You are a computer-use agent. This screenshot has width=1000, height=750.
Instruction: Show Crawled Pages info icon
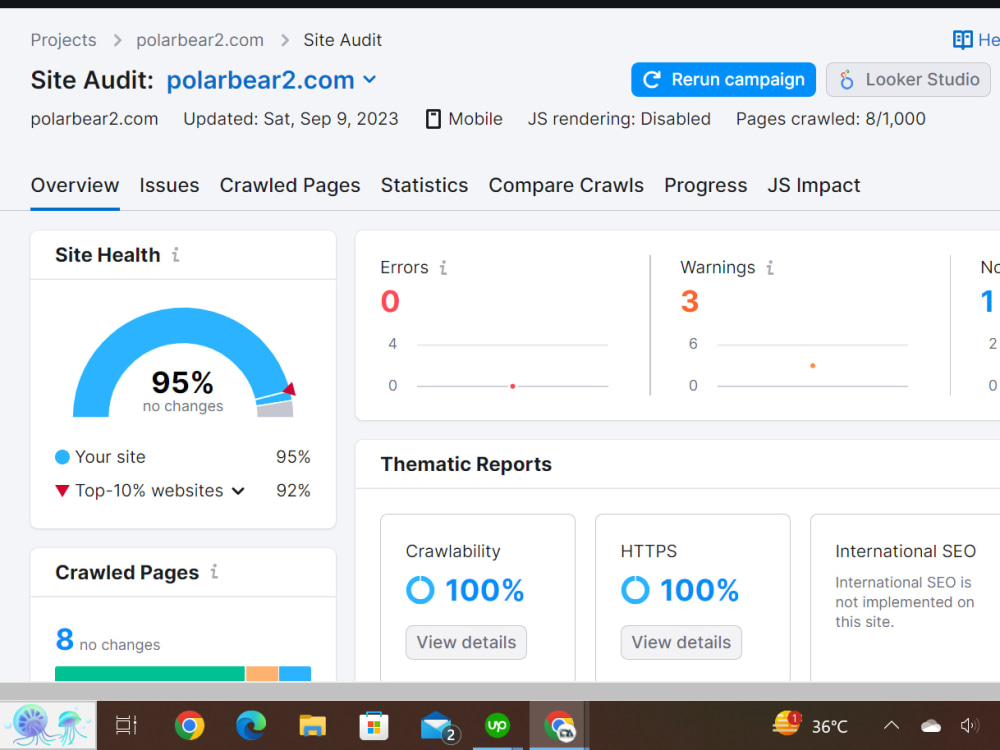(x=214, y=572)
